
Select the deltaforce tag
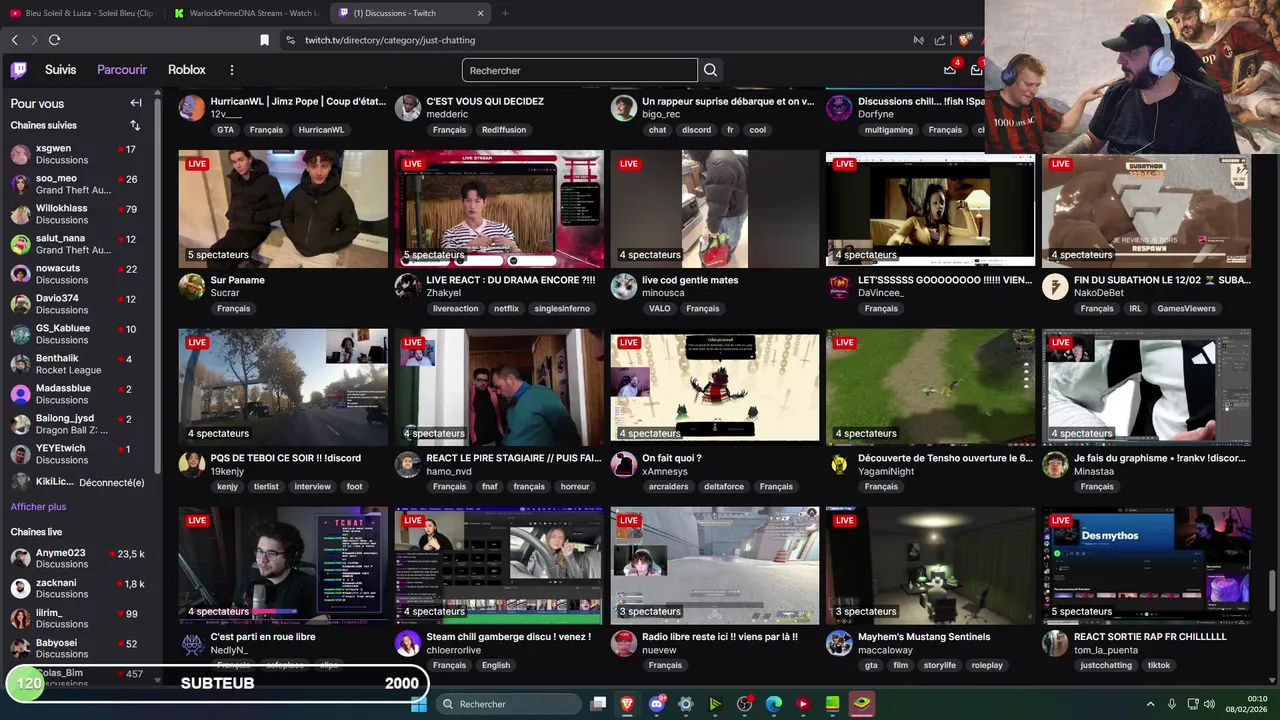(x=723, y=487)
